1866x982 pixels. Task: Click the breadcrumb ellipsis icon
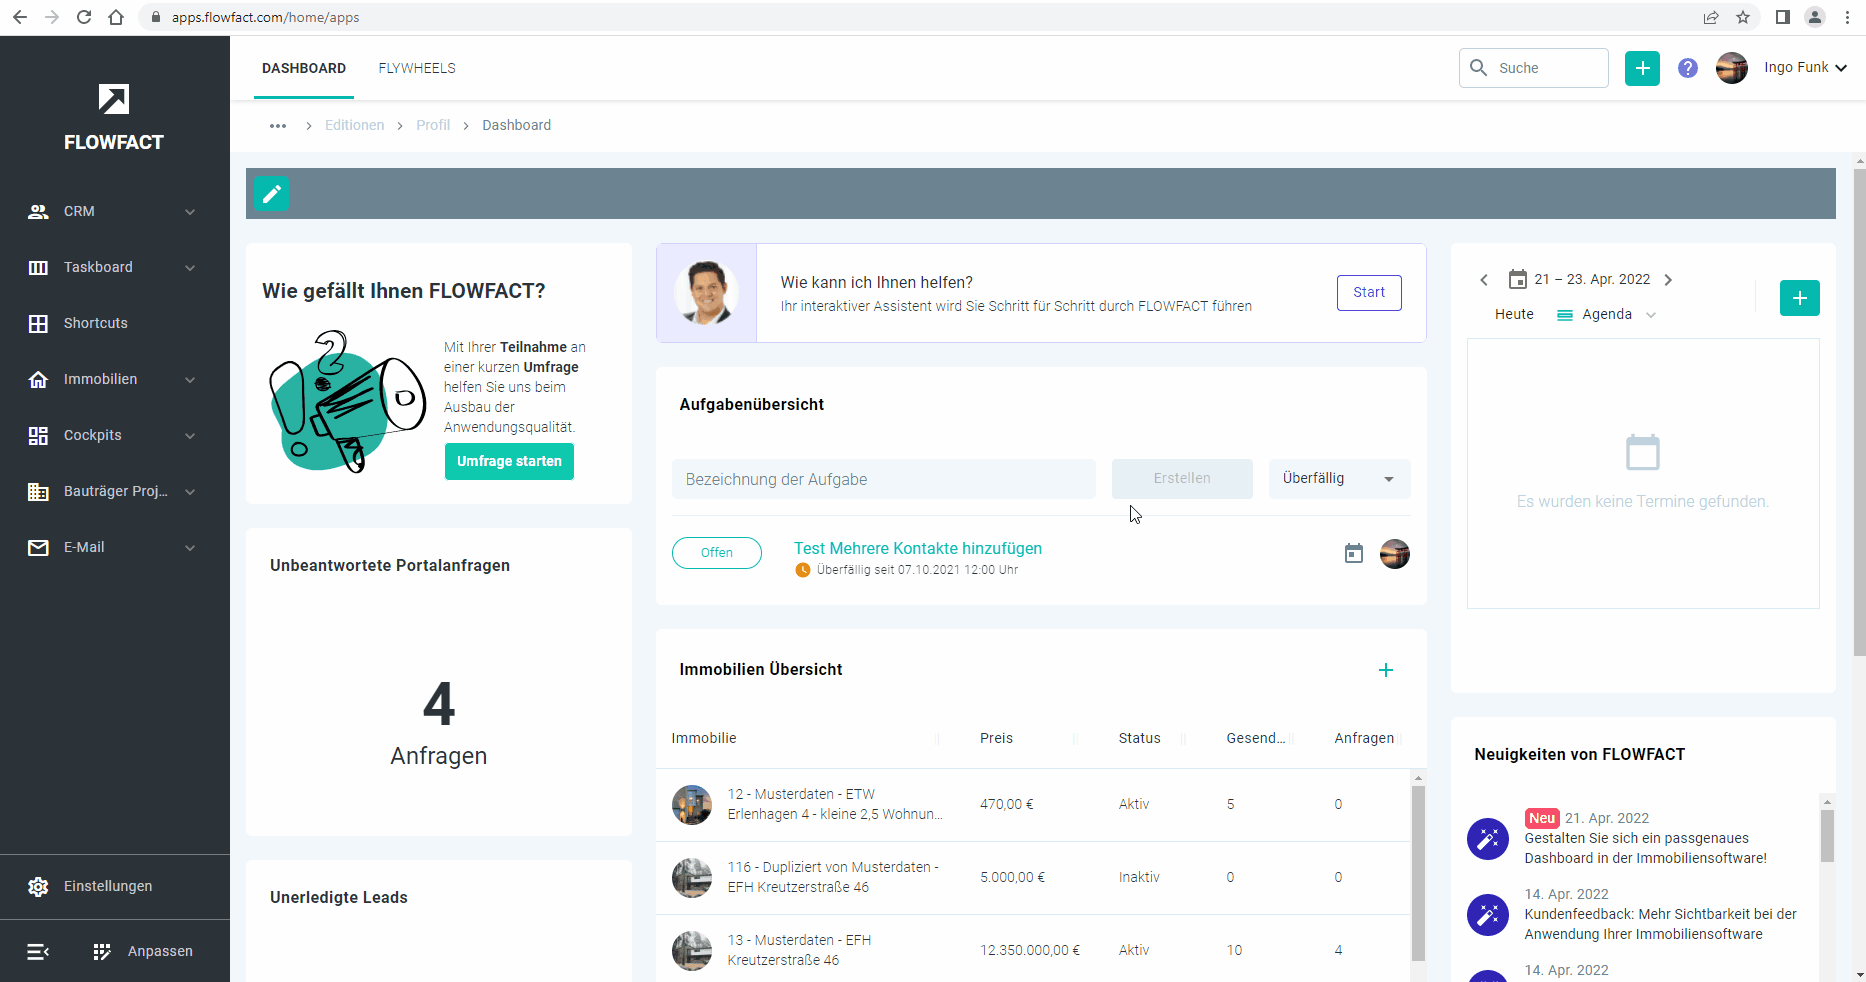coord(278,126)
